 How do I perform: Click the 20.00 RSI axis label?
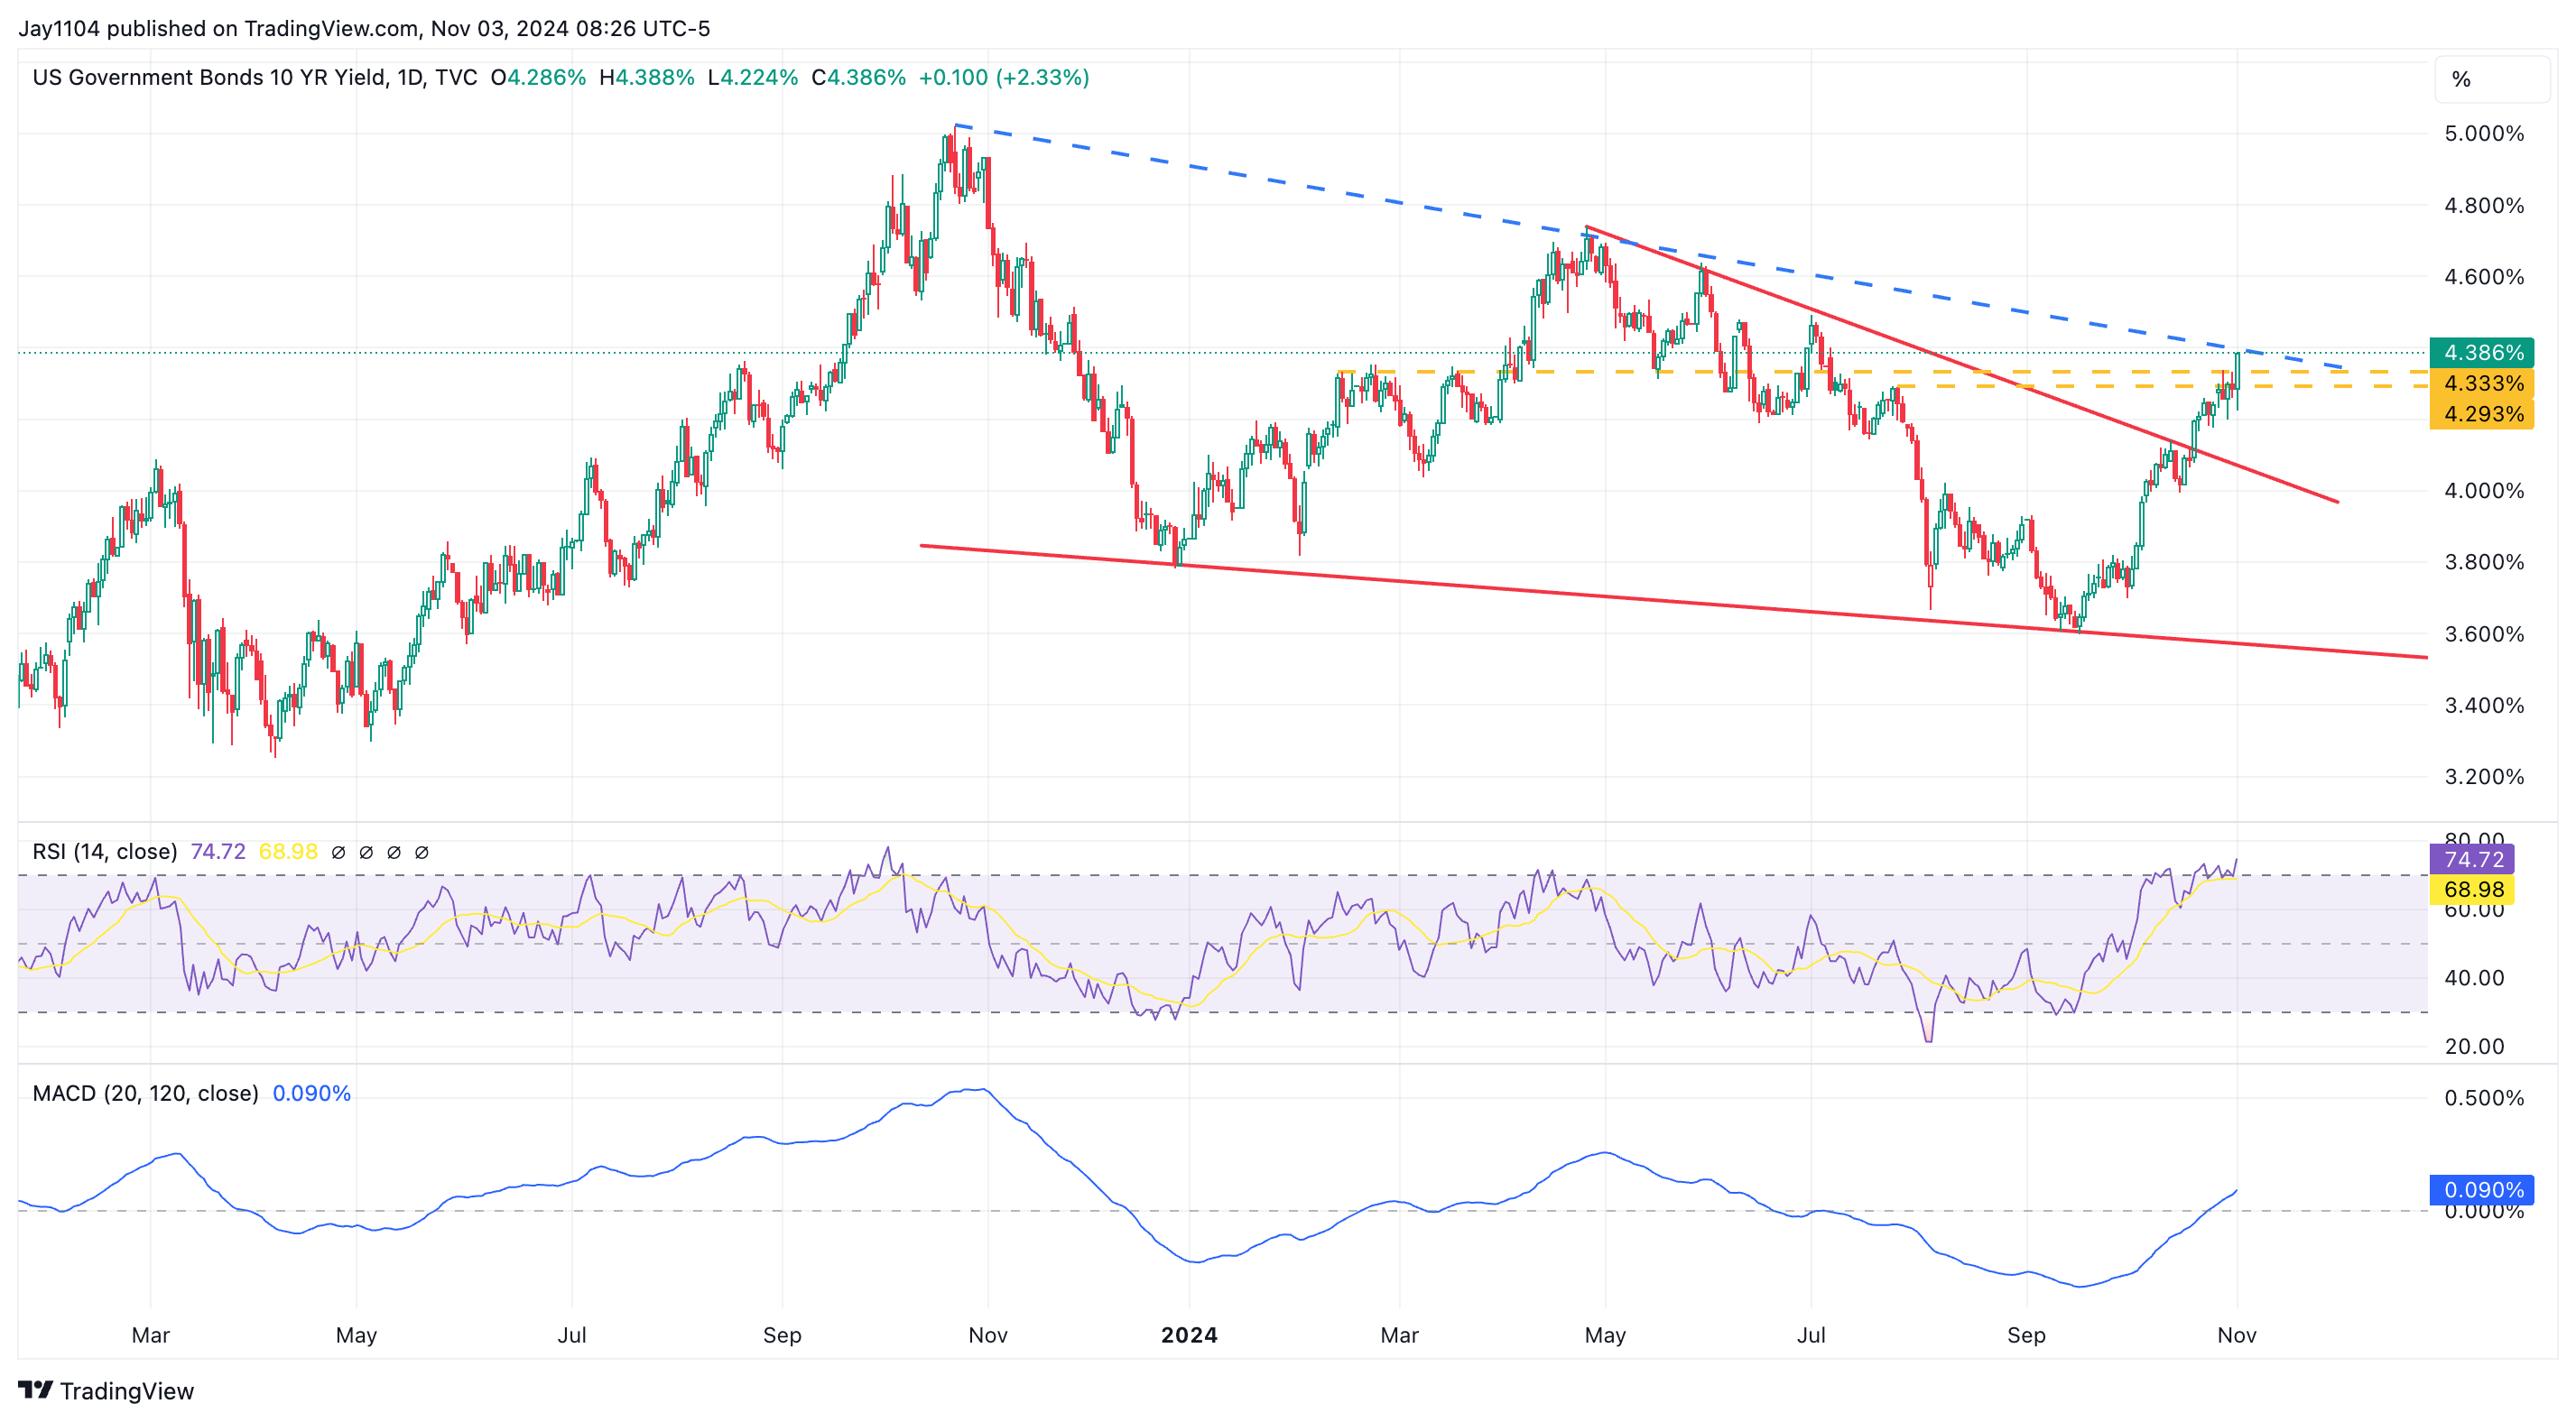point(2474,1046)
